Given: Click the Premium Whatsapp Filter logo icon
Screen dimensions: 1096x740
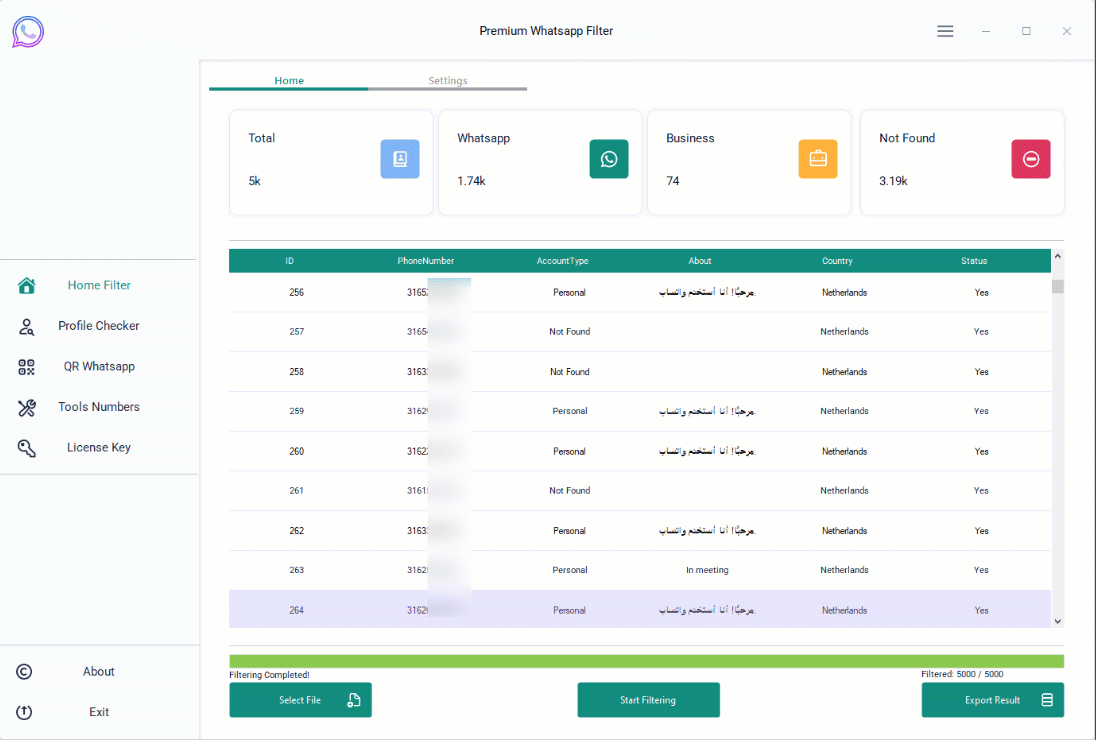Looking at the screenshot, I should click(x=28, y=31).
